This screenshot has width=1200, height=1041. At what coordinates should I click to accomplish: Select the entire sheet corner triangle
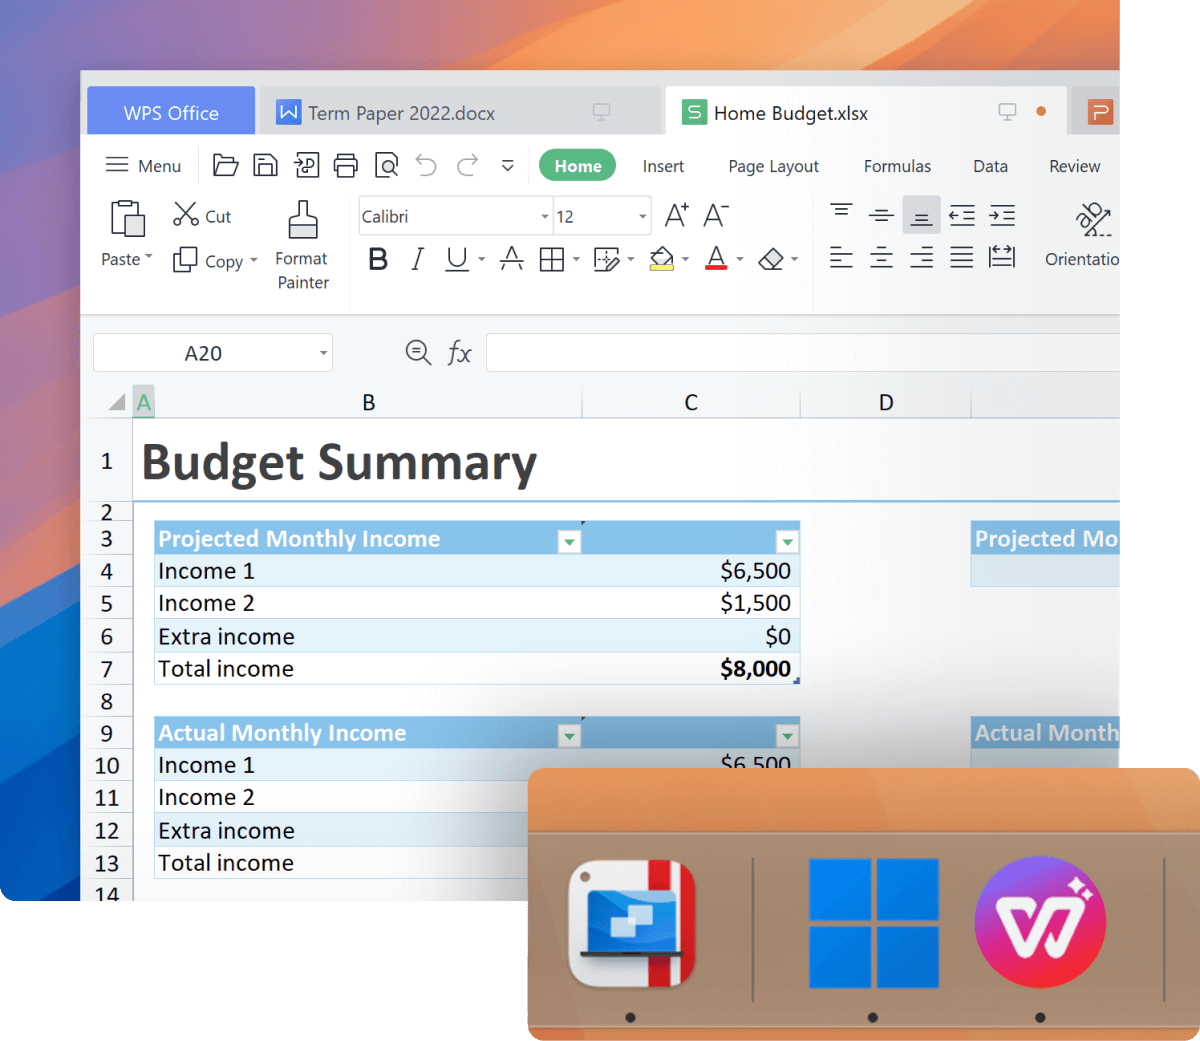(116, 402)
